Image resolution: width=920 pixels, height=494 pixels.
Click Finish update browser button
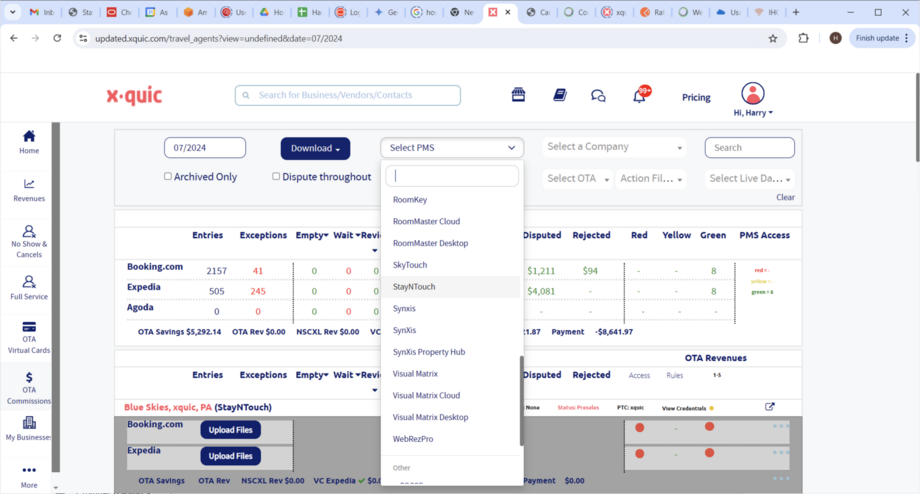tap(882, 38)
